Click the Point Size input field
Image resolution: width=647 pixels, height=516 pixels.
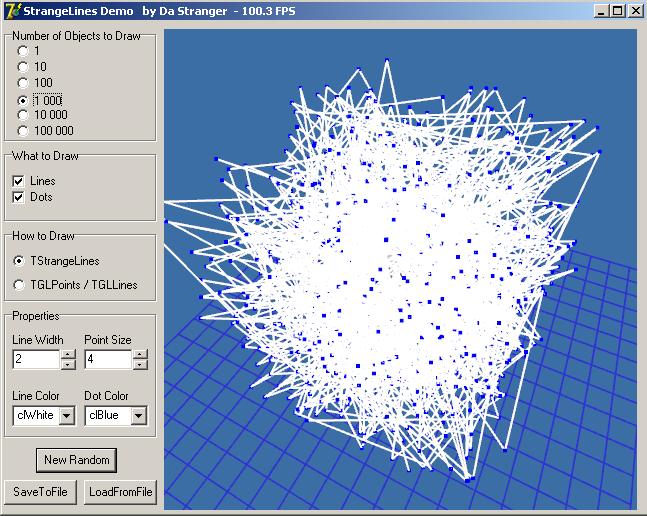[109, 359]
